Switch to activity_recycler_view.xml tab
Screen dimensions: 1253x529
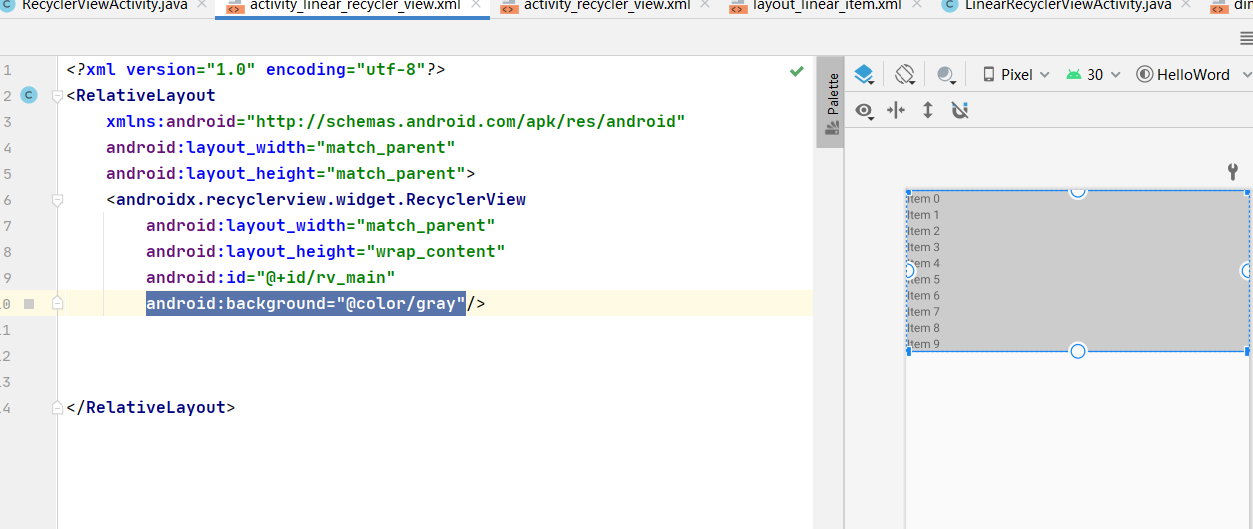[607, 6]
